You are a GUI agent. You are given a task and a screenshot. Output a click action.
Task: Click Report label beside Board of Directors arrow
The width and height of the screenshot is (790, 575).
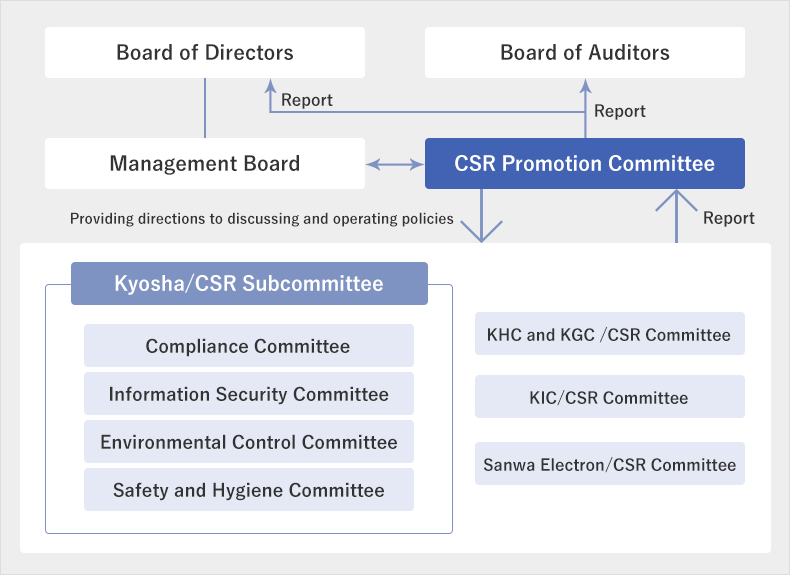pos(306,100)
